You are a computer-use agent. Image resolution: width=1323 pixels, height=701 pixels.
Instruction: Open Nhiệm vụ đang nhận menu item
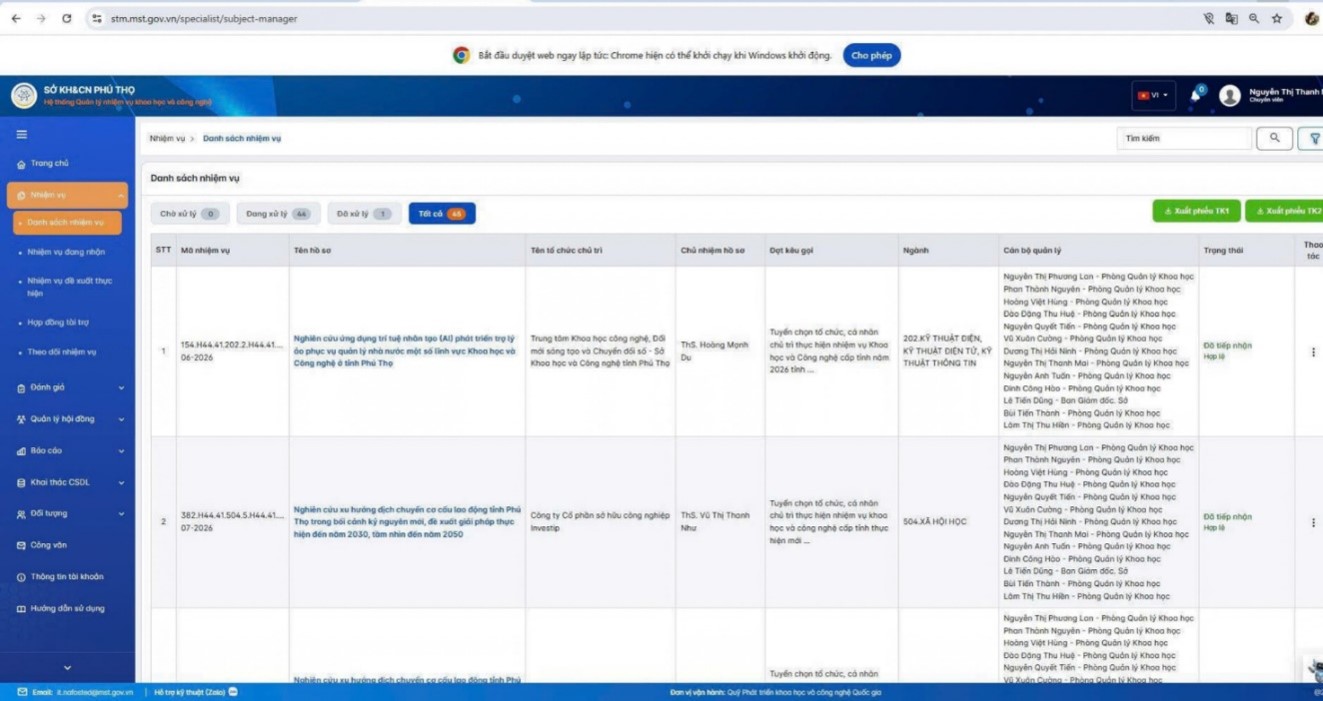(66, 252)
